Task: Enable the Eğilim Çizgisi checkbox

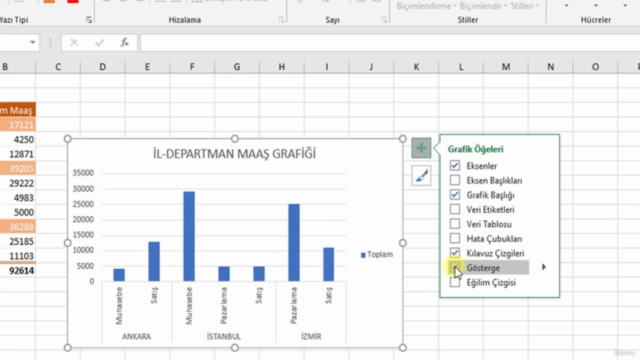Action: (455, 282)
